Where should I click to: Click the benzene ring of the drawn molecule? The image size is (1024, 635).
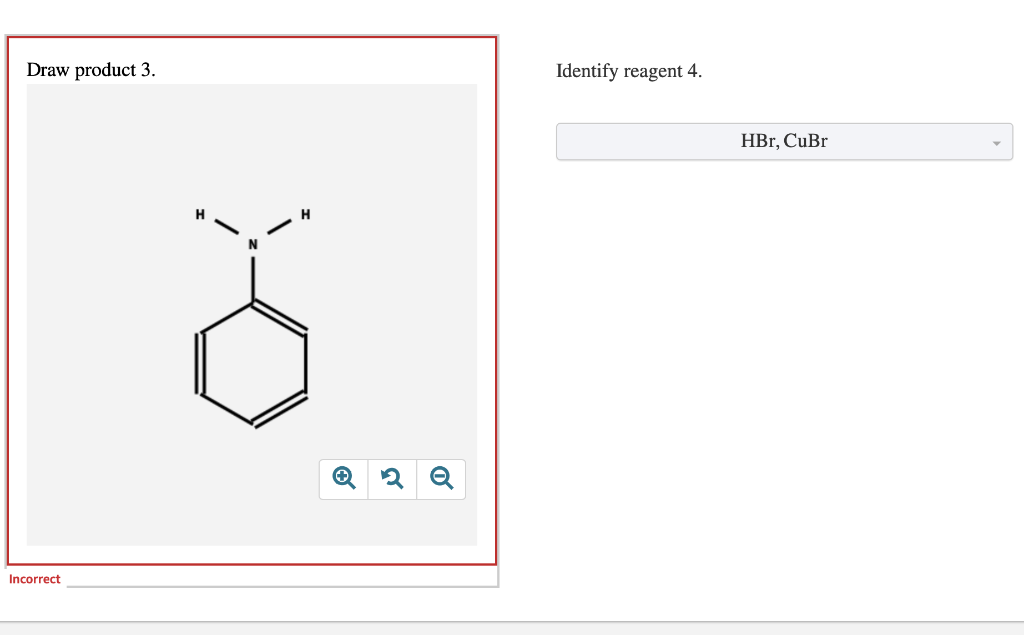253,362
